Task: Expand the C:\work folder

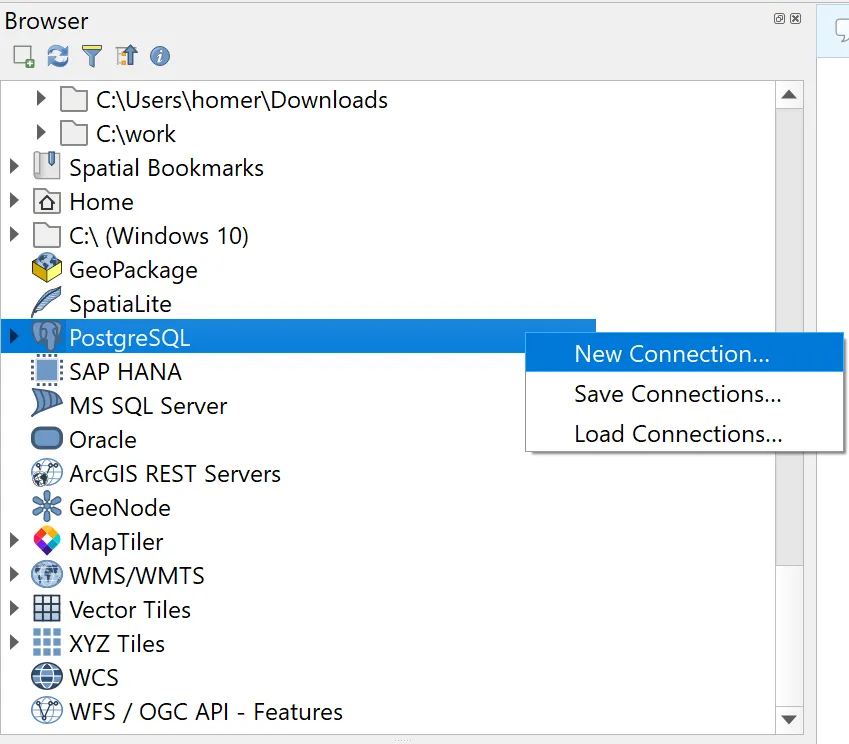Action: 41,133
